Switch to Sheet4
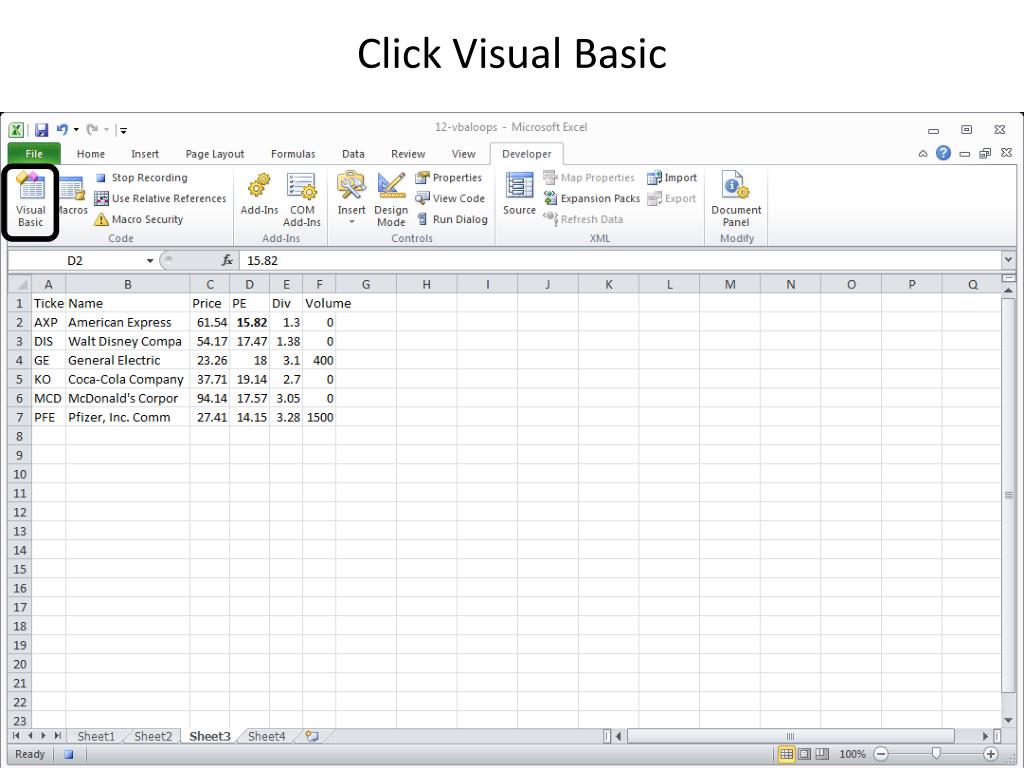This screenshot has height=768, width=1024. pos(266,736)
